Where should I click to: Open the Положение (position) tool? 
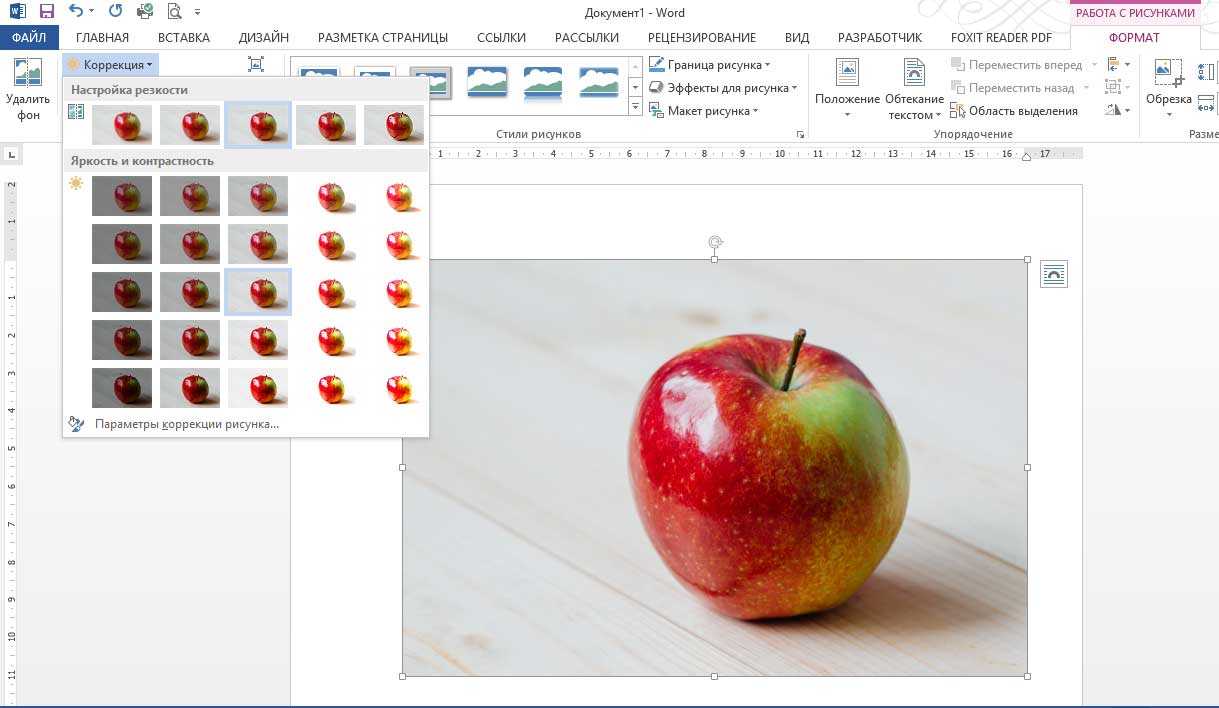point(847,74)
